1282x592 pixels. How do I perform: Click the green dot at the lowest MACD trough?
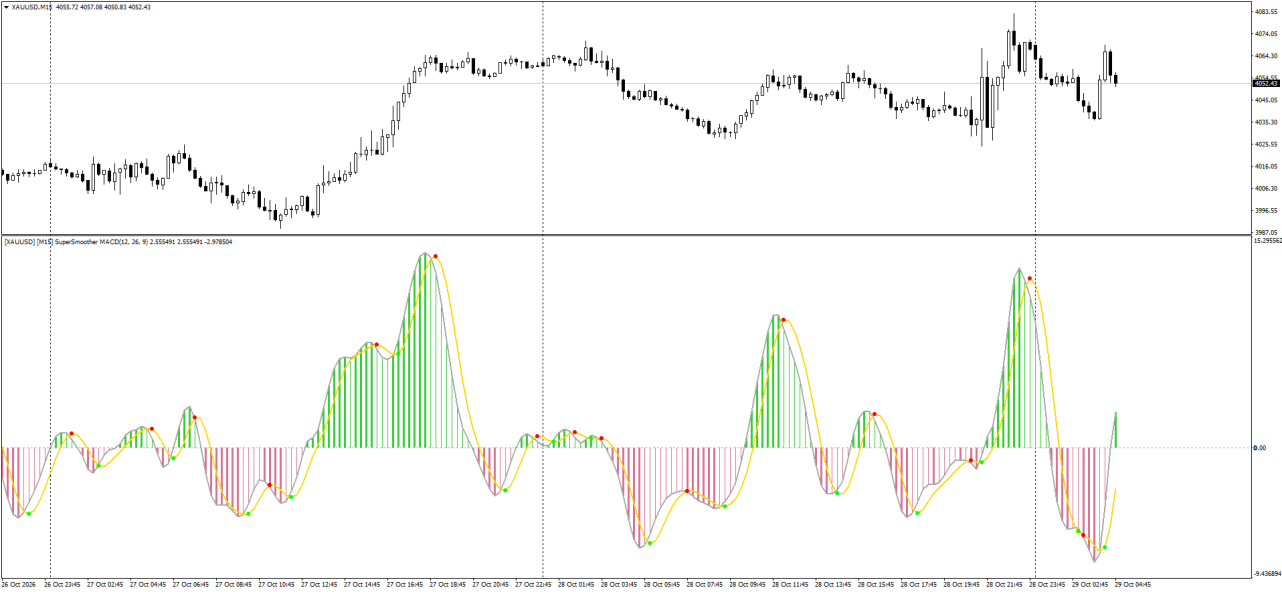coord(1105,547)
